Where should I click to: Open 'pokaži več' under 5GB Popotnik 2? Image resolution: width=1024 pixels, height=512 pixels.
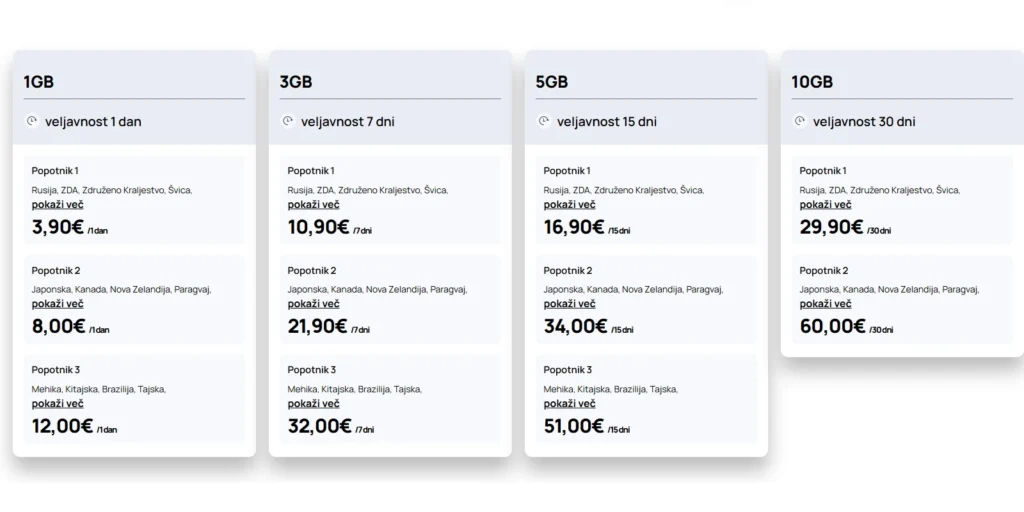570,304
